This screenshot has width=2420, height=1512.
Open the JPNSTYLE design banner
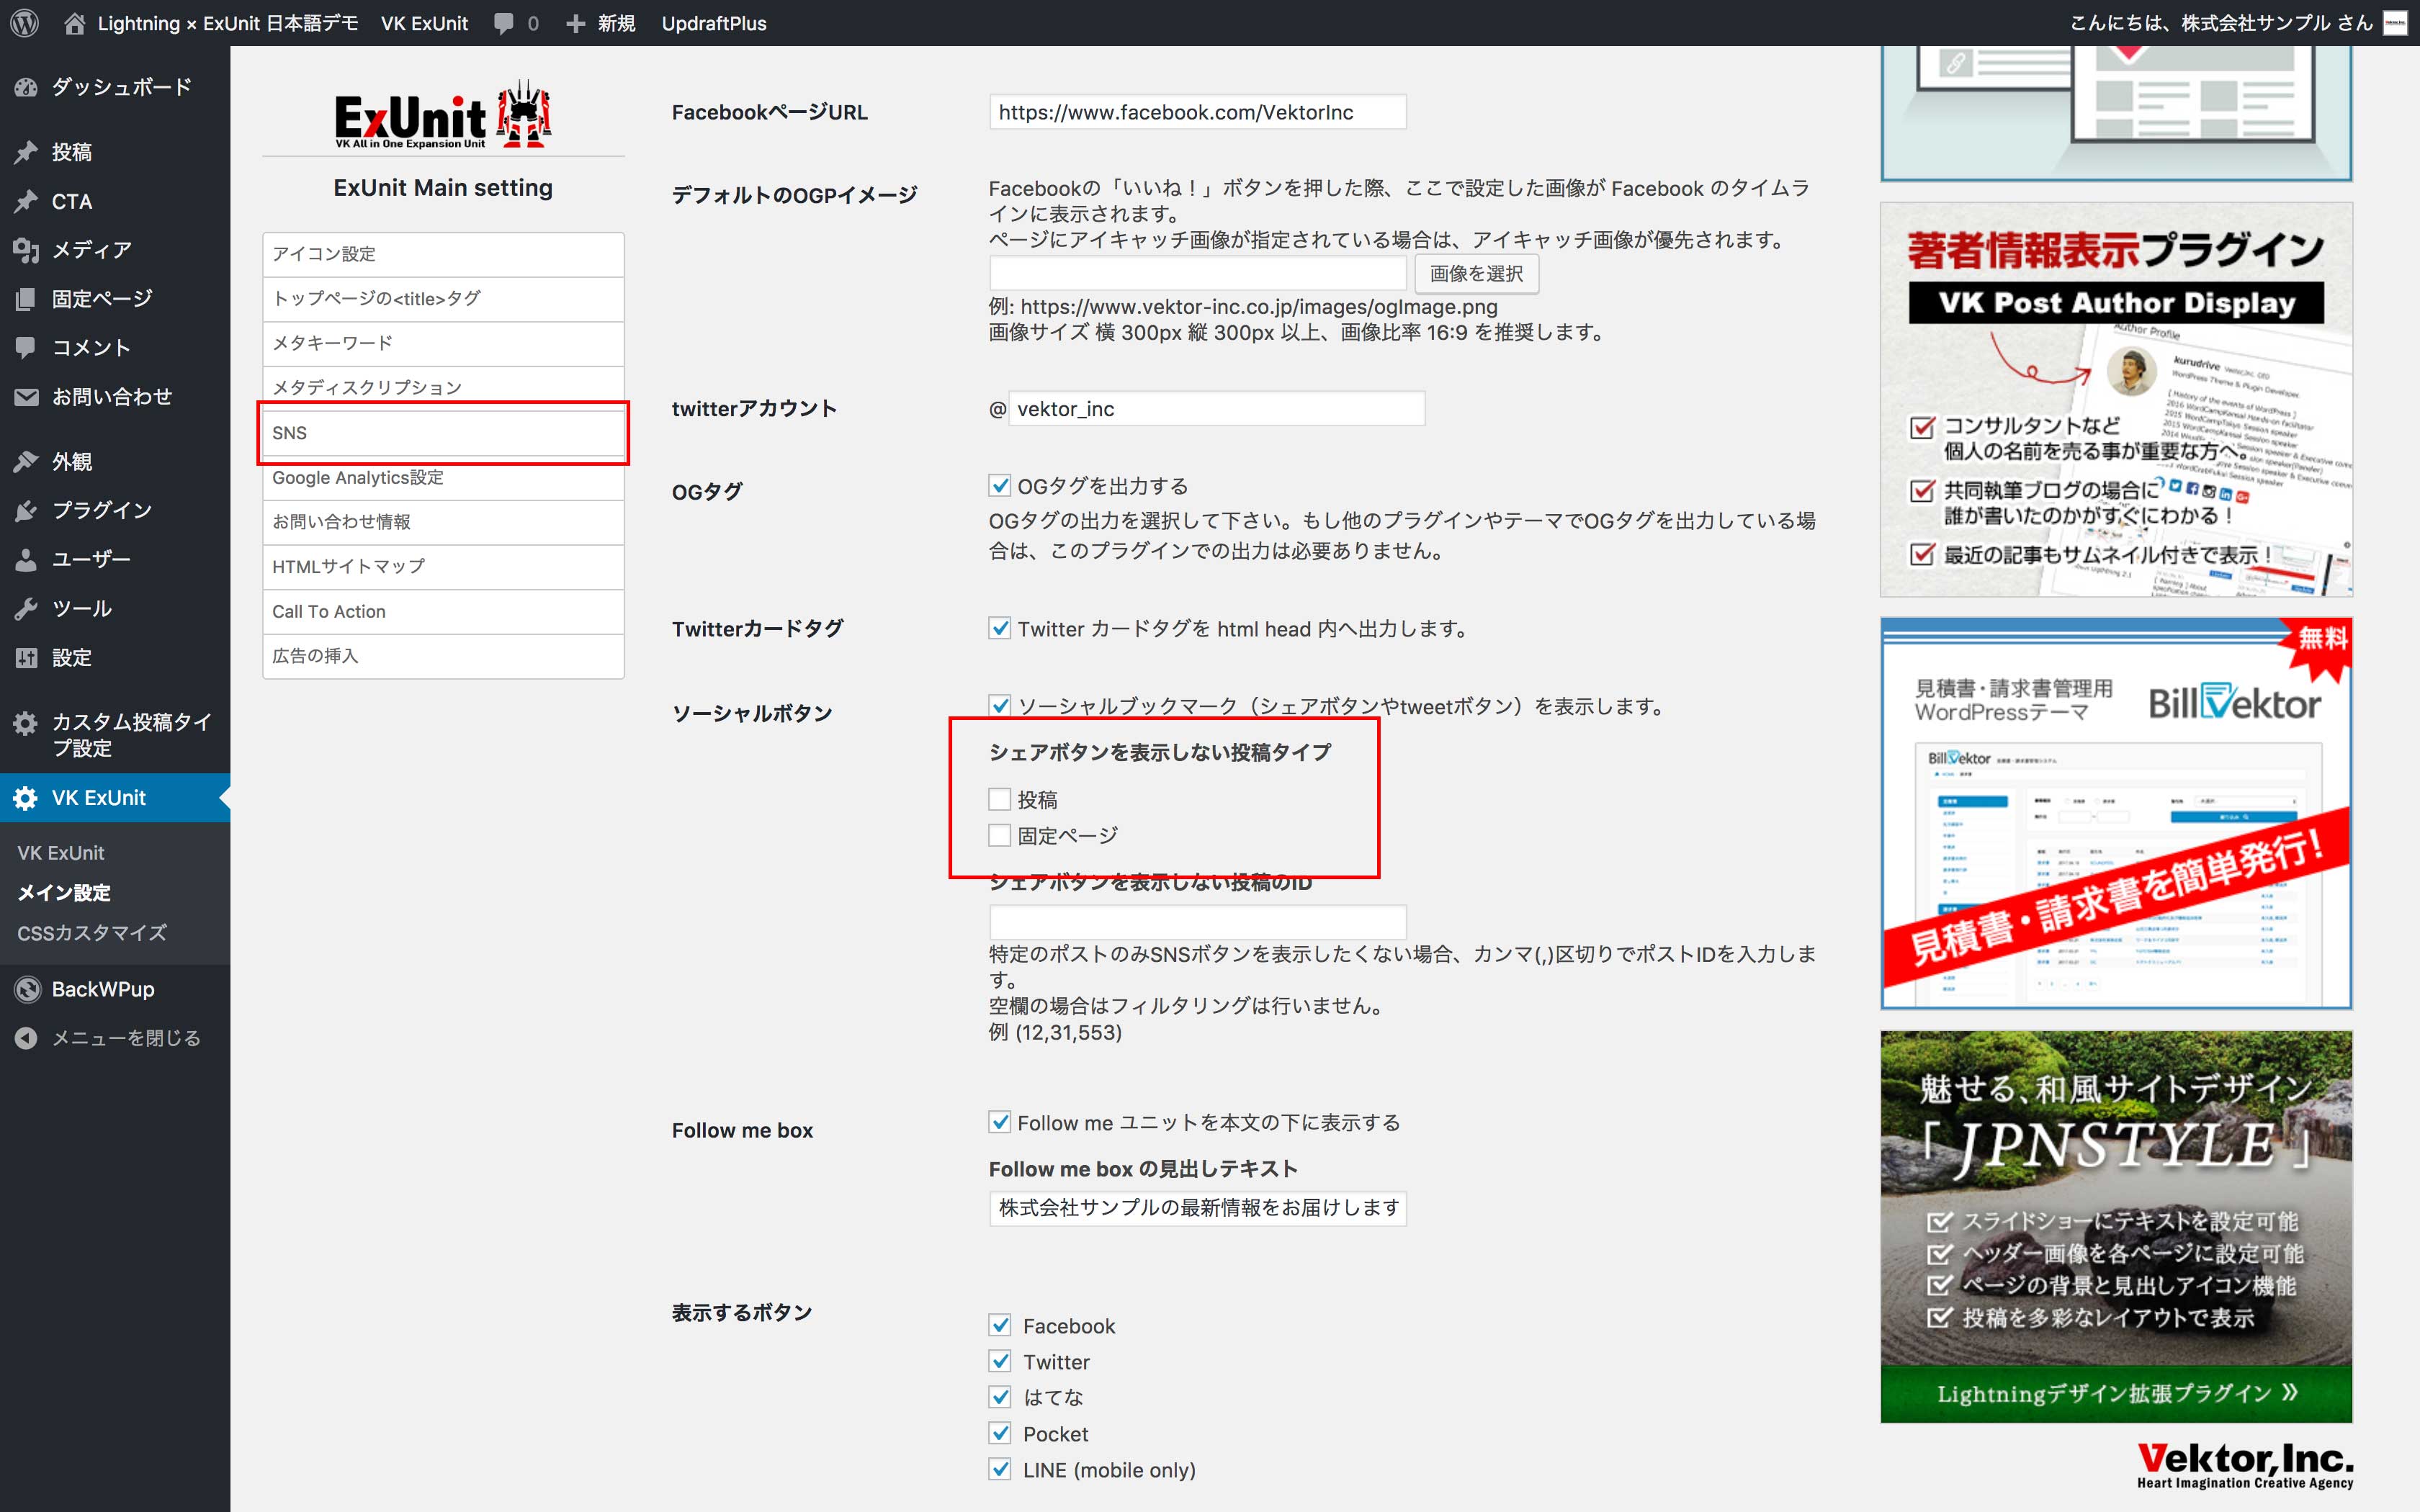2116,1226
